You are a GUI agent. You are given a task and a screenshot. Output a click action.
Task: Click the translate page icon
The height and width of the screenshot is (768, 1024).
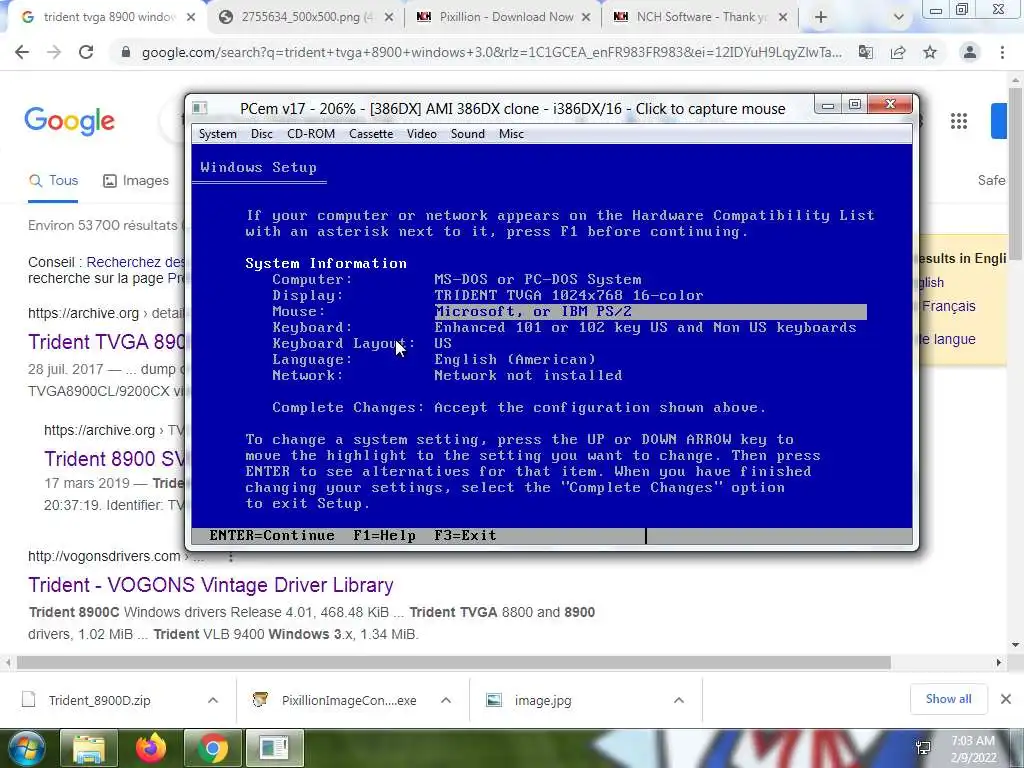click(x=866, y=52)
